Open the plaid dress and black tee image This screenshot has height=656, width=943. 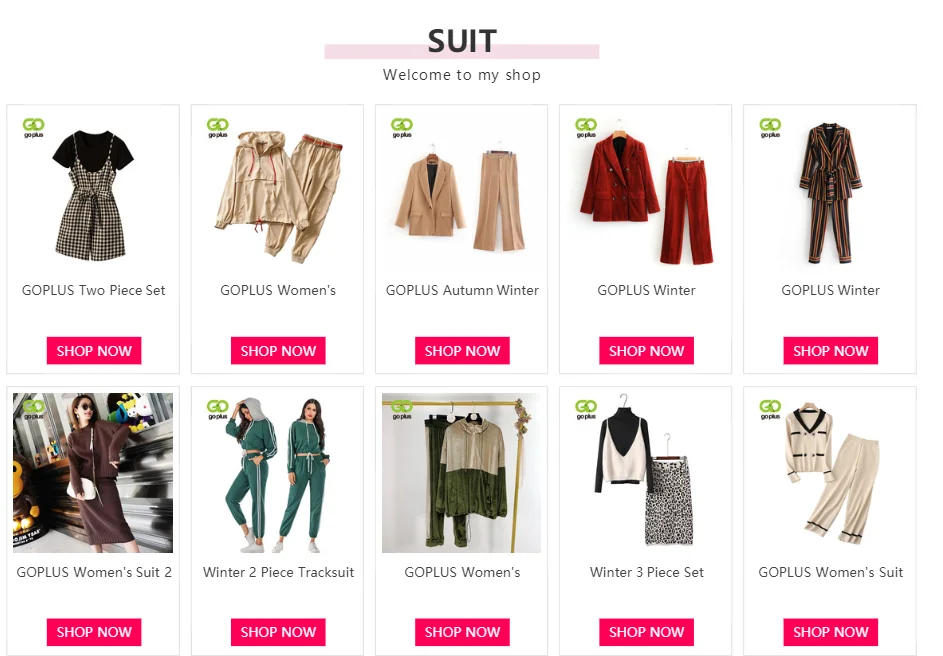pos(93,191)
